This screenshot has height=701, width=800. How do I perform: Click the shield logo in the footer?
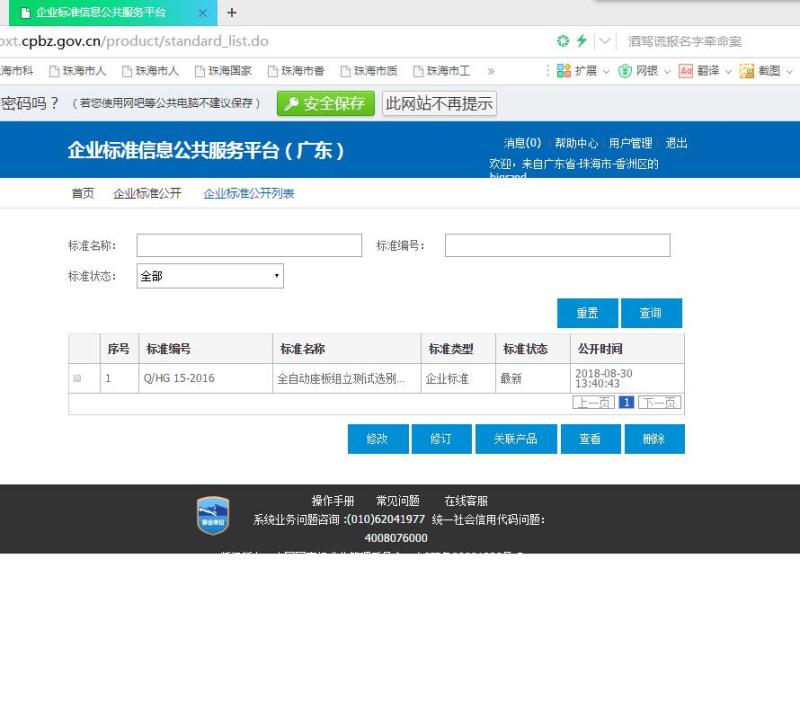click(x=213, y=516)
